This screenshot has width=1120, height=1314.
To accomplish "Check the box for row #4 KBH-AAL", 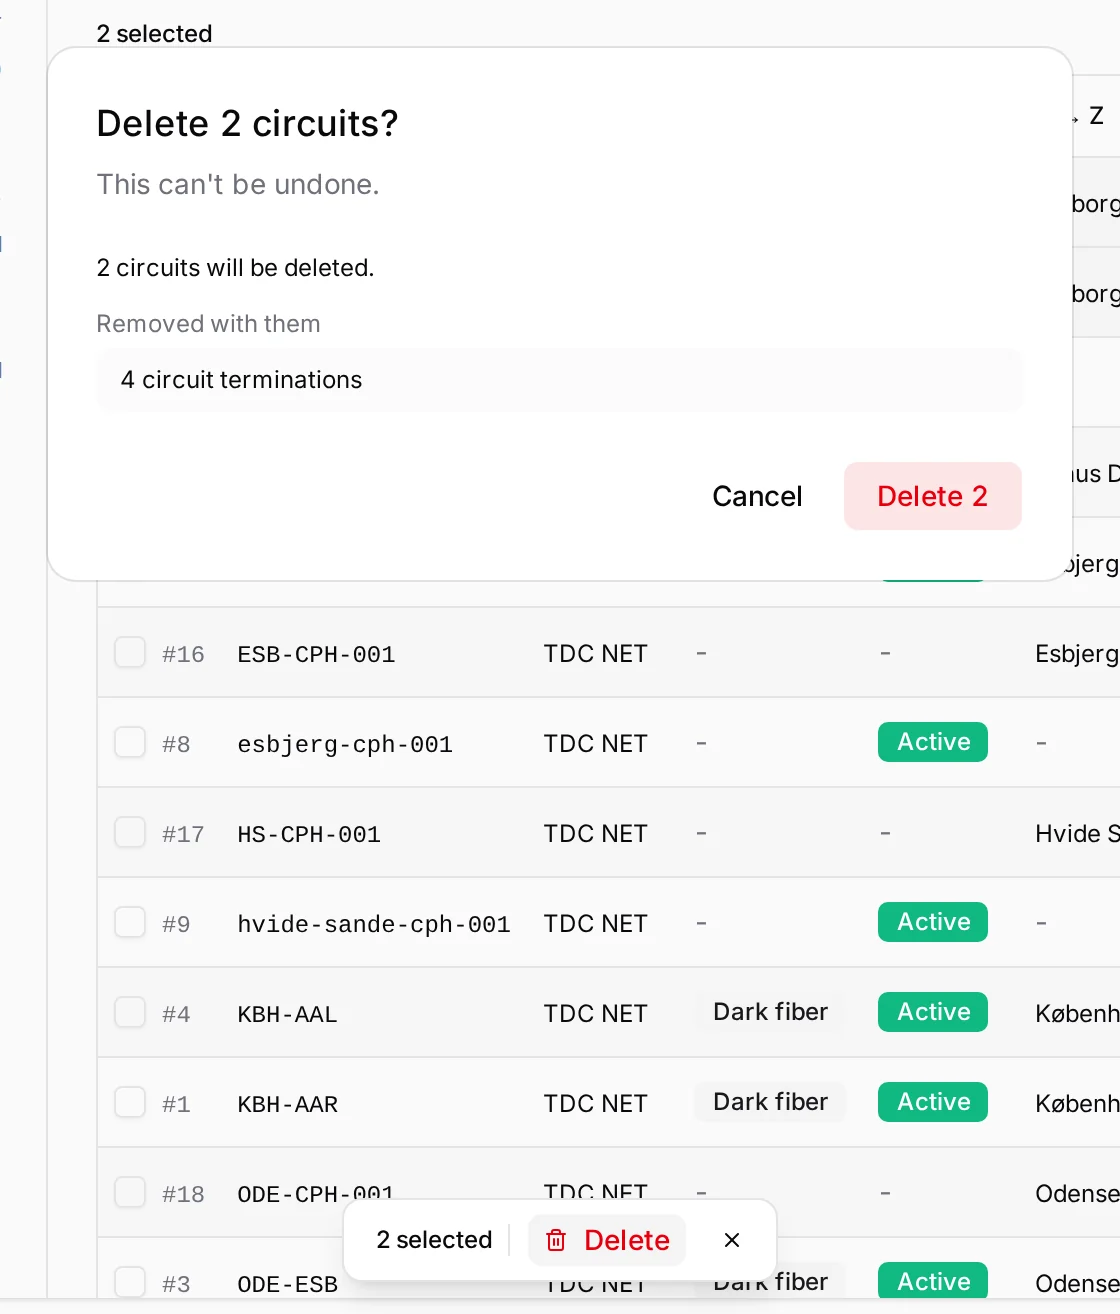I will [130, 1013].
